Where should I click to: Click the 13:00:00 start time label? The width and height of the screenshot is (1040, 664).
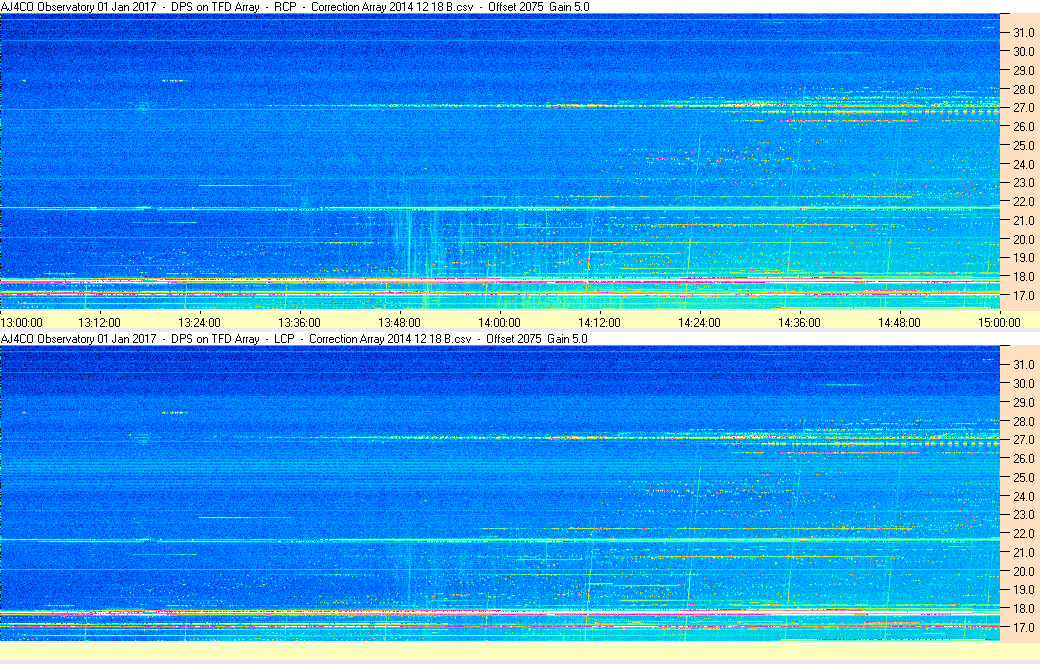22,322
